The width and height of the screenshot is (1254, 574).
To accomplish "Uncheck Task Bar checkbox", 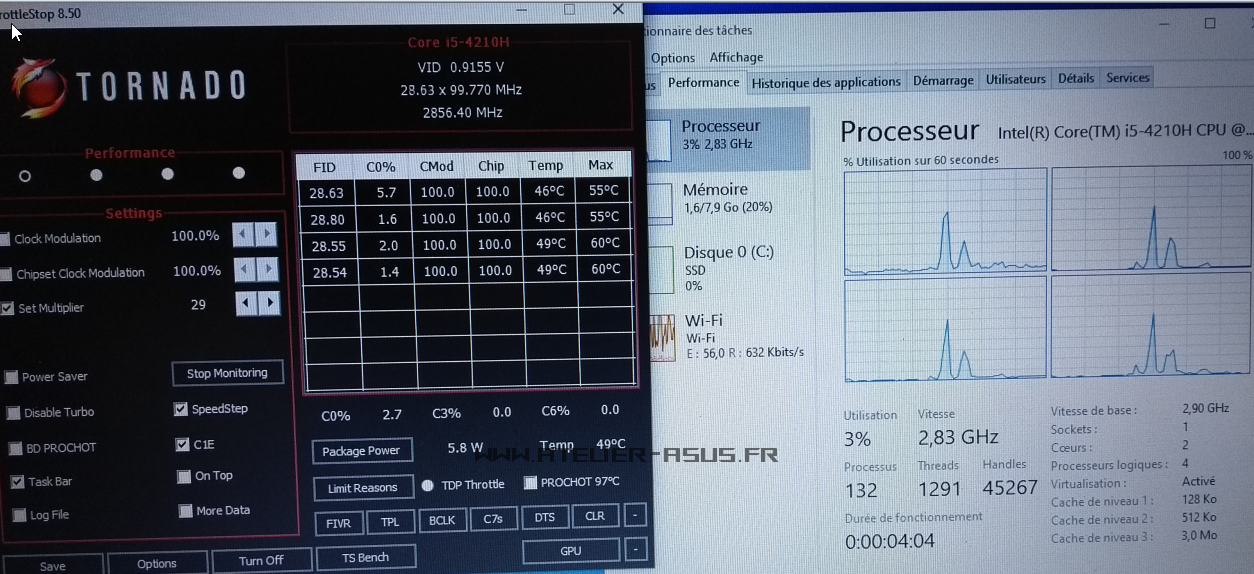I will 17,482.
